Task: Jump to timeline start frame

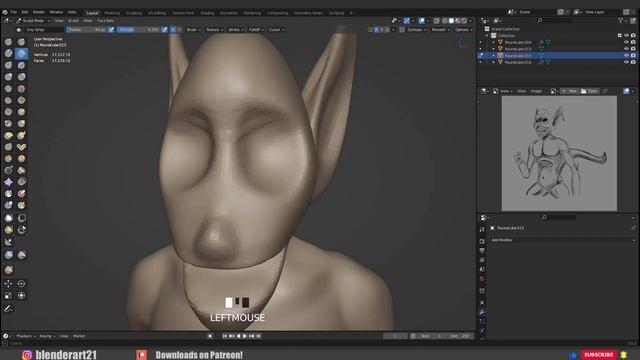Action: pos(224,336)
